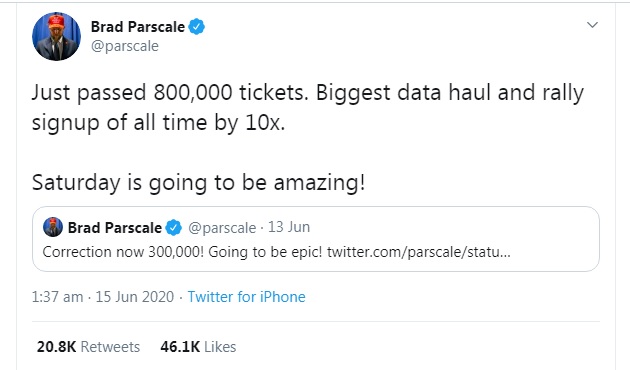Viewport: 630px width, 370px height.
Task: Open the 13 Jun date link
Action: pos(289,227)
